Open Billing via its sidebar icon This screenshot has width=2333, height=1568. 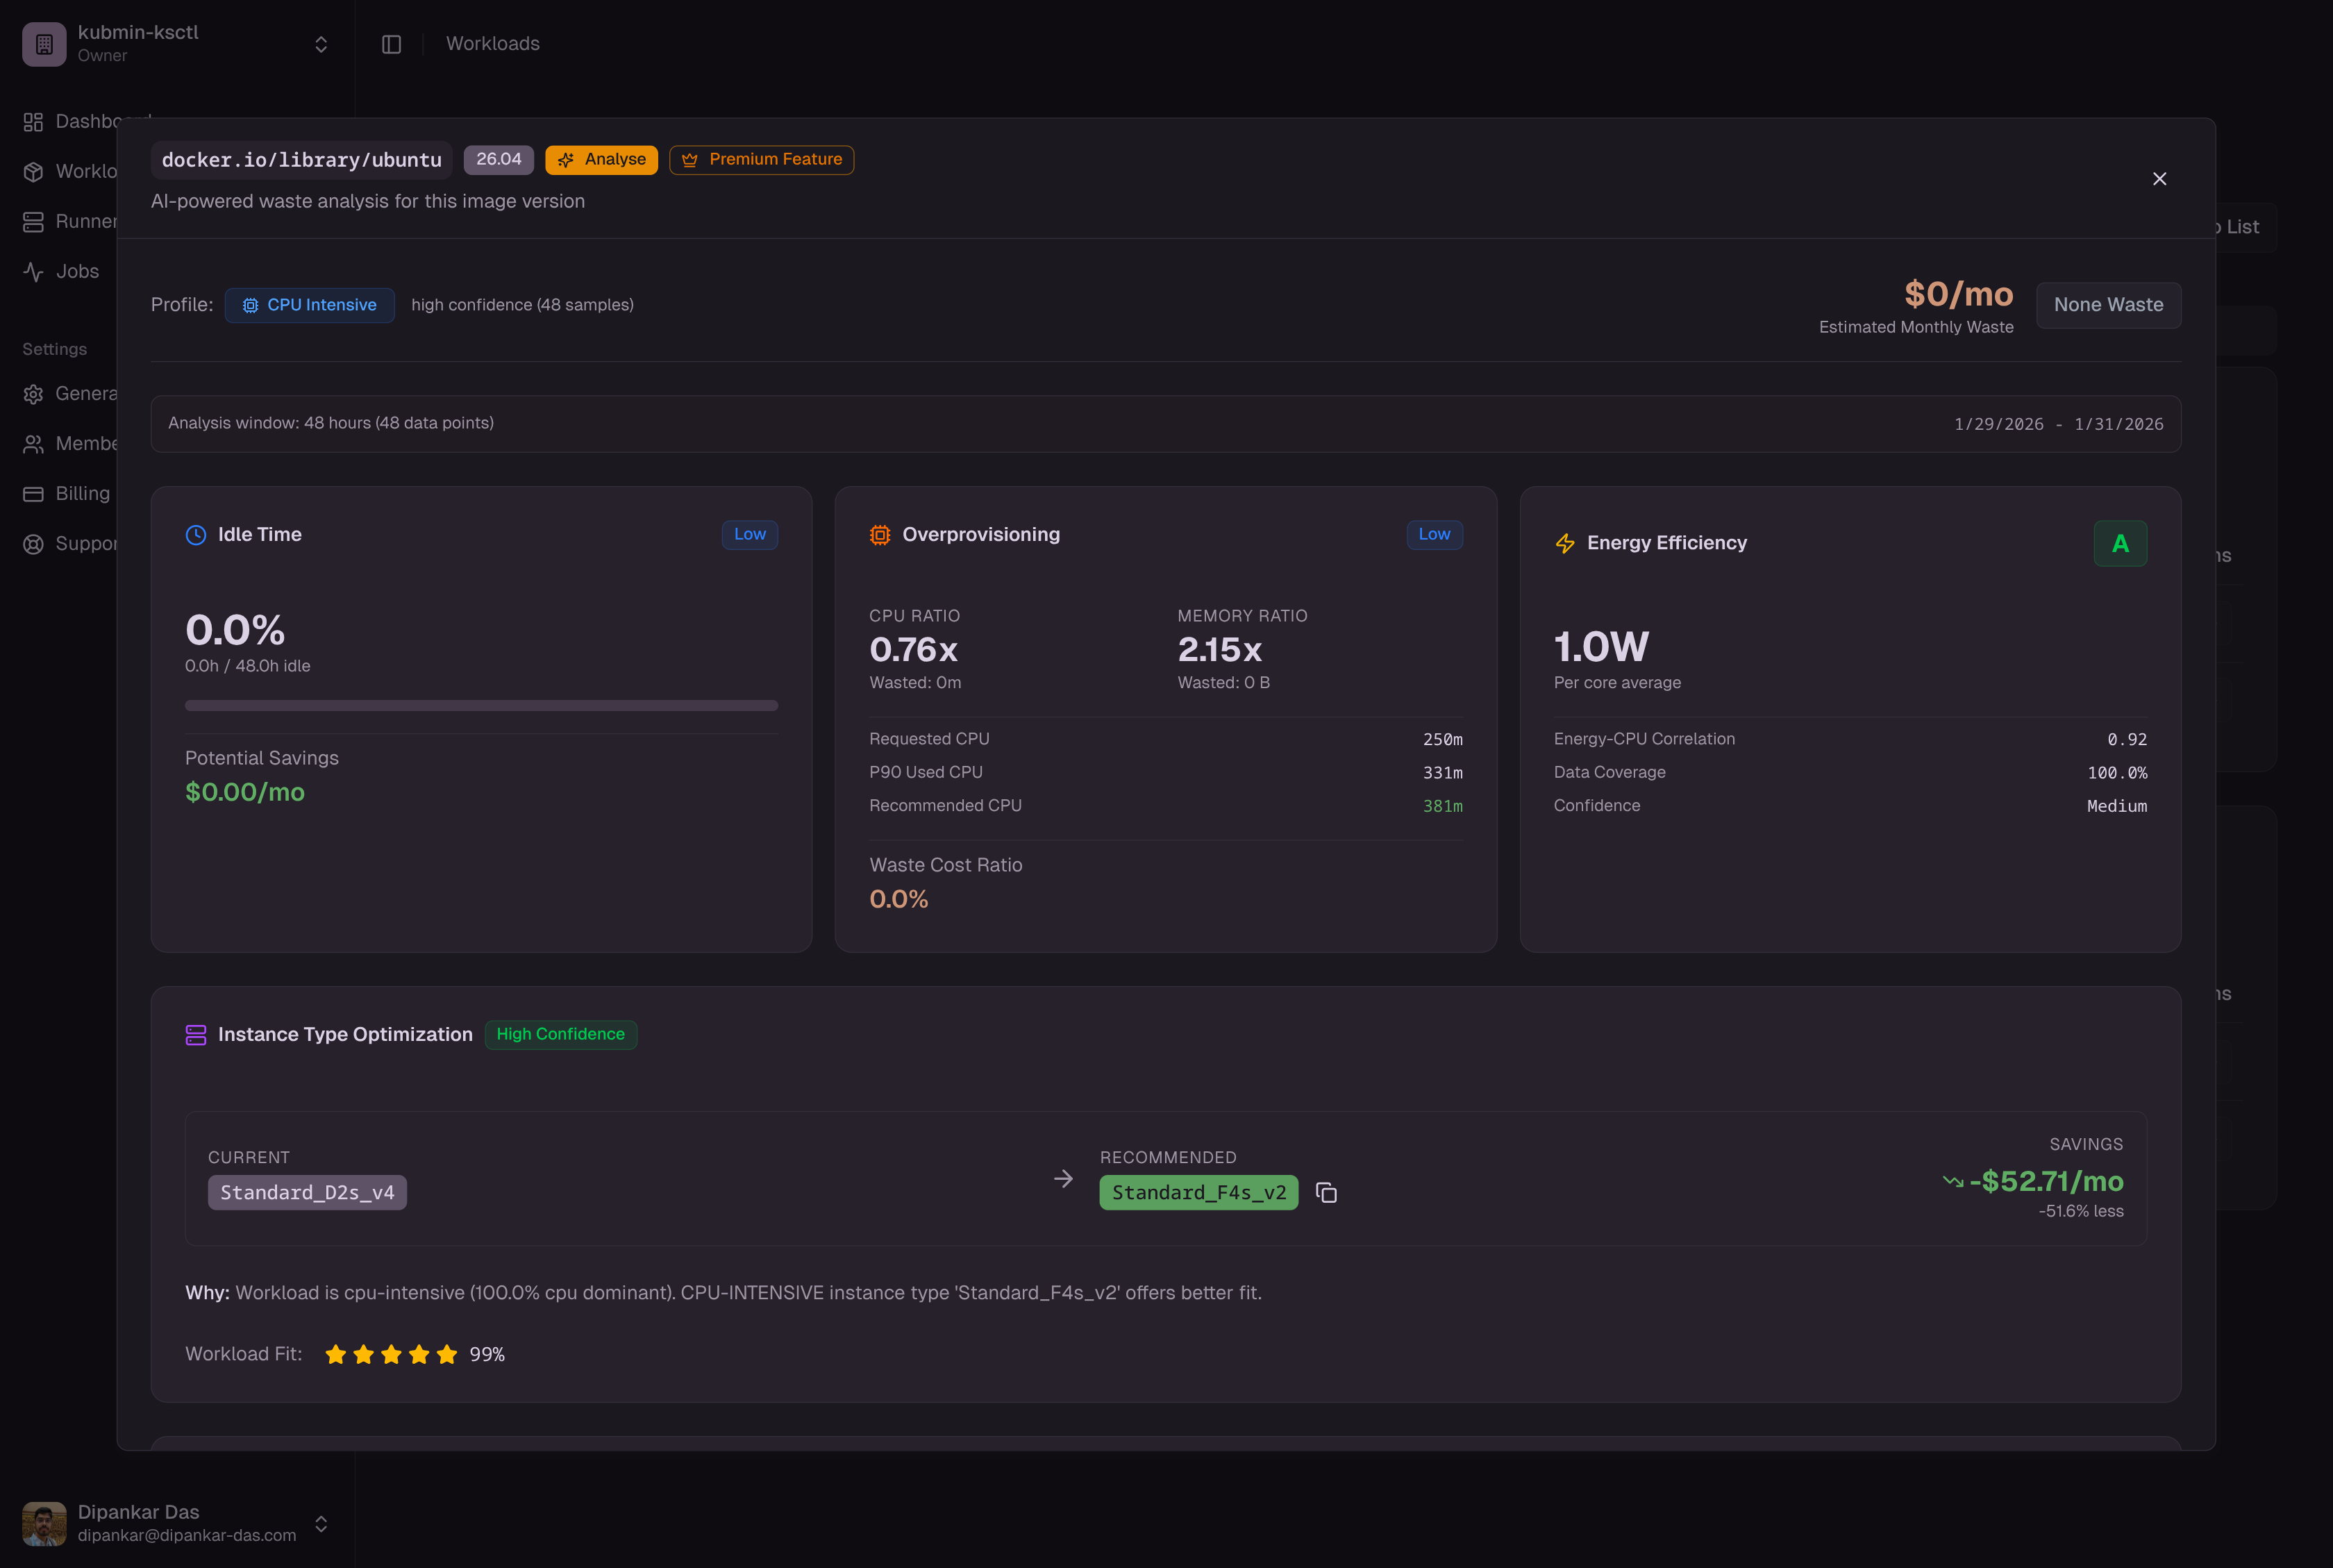33,493
